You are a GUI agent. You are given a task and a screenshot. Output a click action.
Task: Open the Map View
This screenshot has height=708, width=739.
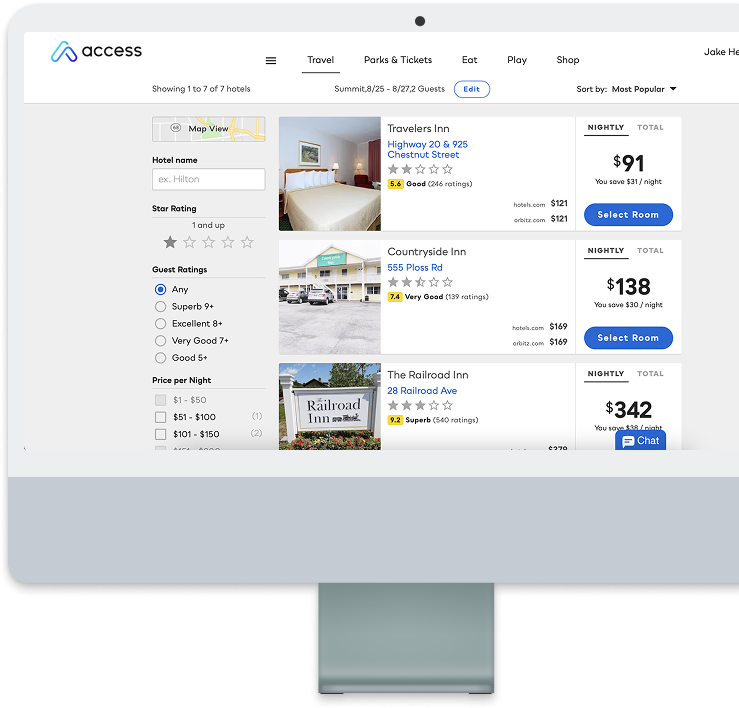coord(208,129)
